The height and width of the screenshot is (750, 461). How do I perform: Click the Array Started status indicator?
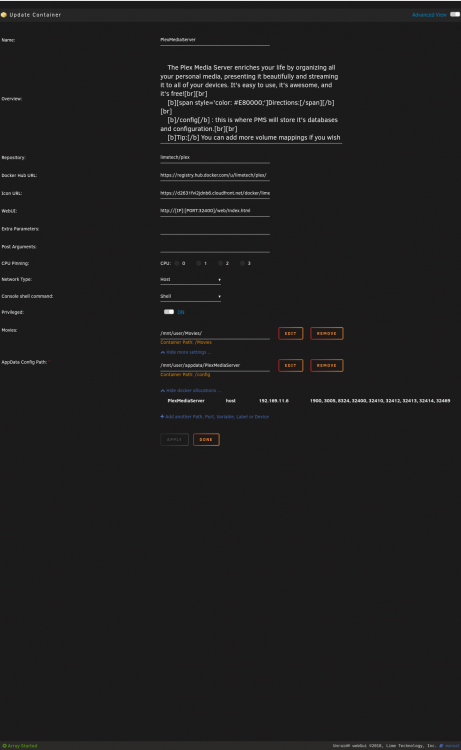point(20,746)
